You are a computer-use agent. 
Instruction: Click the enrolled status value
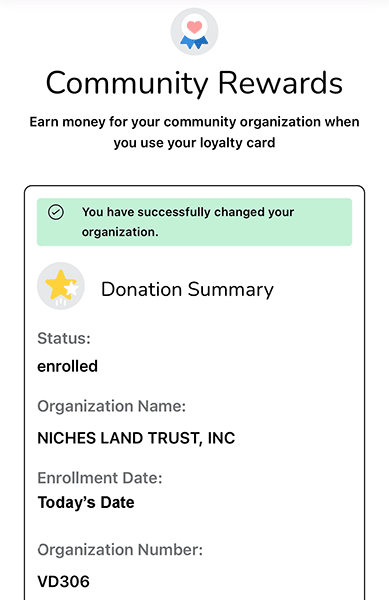67,366
